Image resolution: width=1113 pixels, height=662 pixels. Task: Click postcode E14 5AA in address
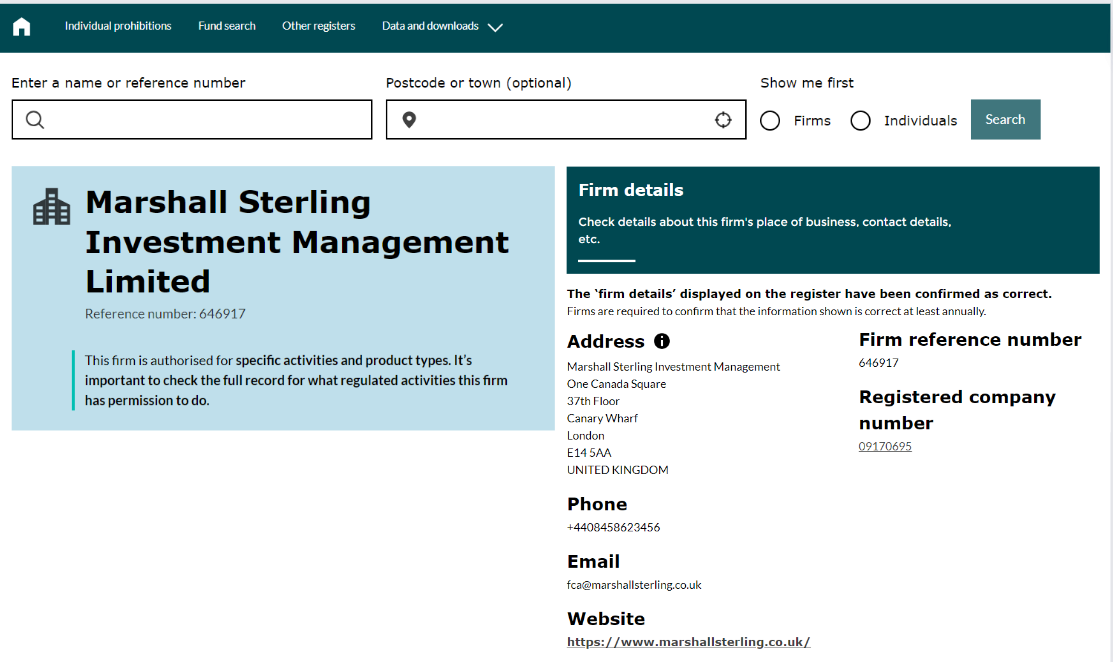pos(588,453)
